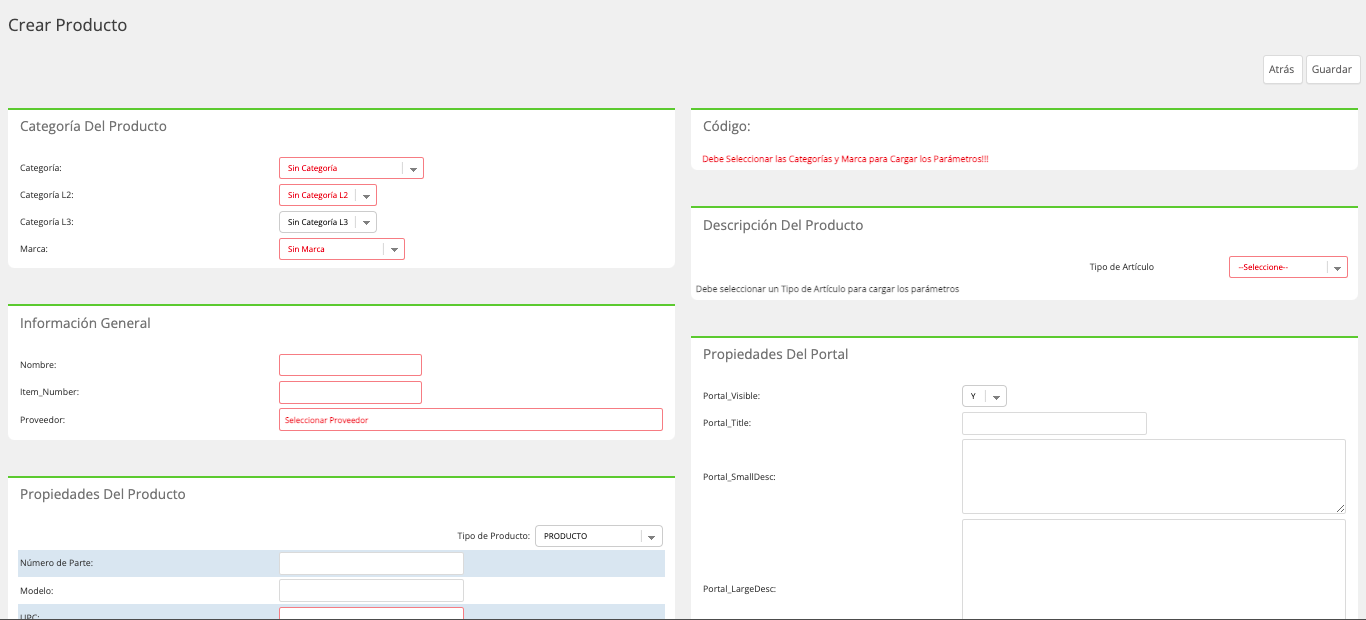Click the 'Portal_Visible:' label
1366x620 pixels.
(732, 396)
